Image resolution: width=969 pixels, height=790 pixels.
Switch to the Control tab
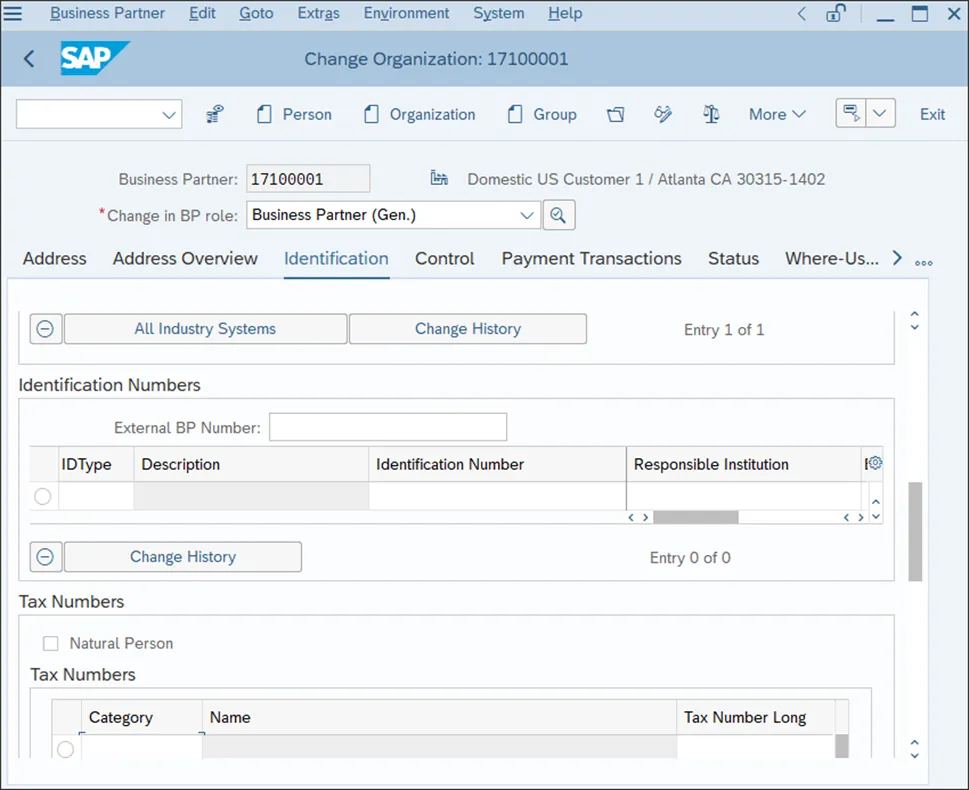point(444,258)
